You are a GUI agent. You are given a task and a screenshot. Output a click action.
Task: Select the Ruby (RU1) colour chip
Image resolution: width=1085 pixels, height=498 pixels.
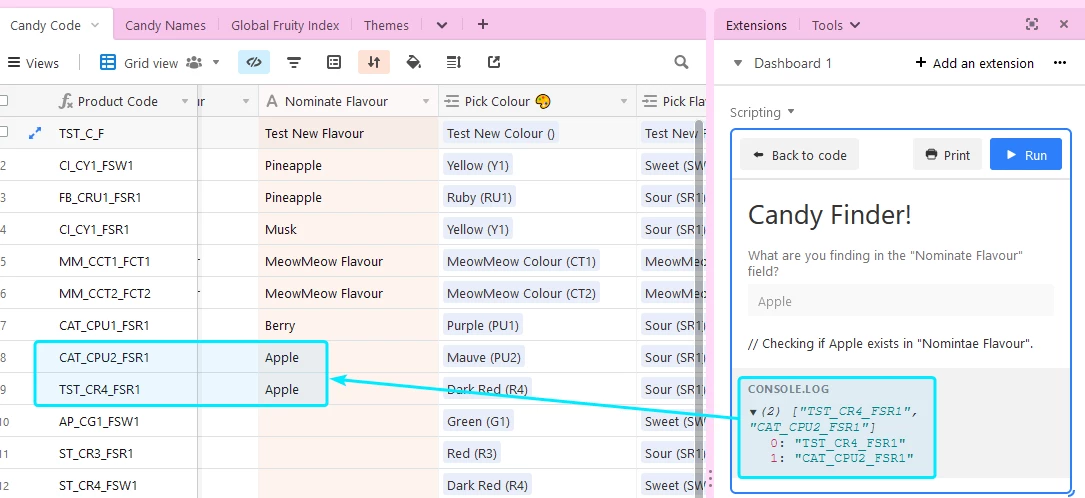tap(479, 197)
